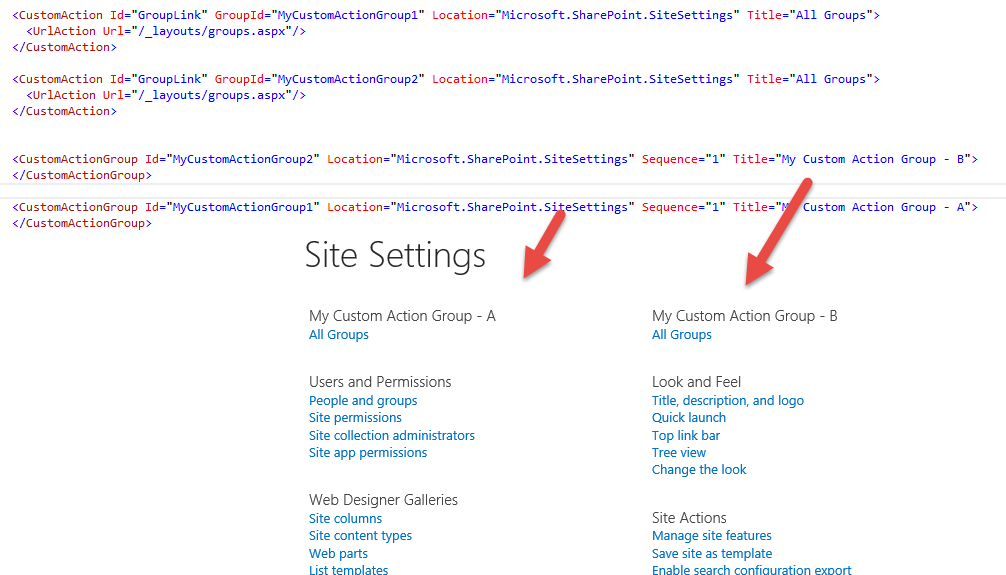Open All Groups under Action Group A
The height and width of the screenshot is (575, 1006).
pyautogui.click(x=339, y=335)
